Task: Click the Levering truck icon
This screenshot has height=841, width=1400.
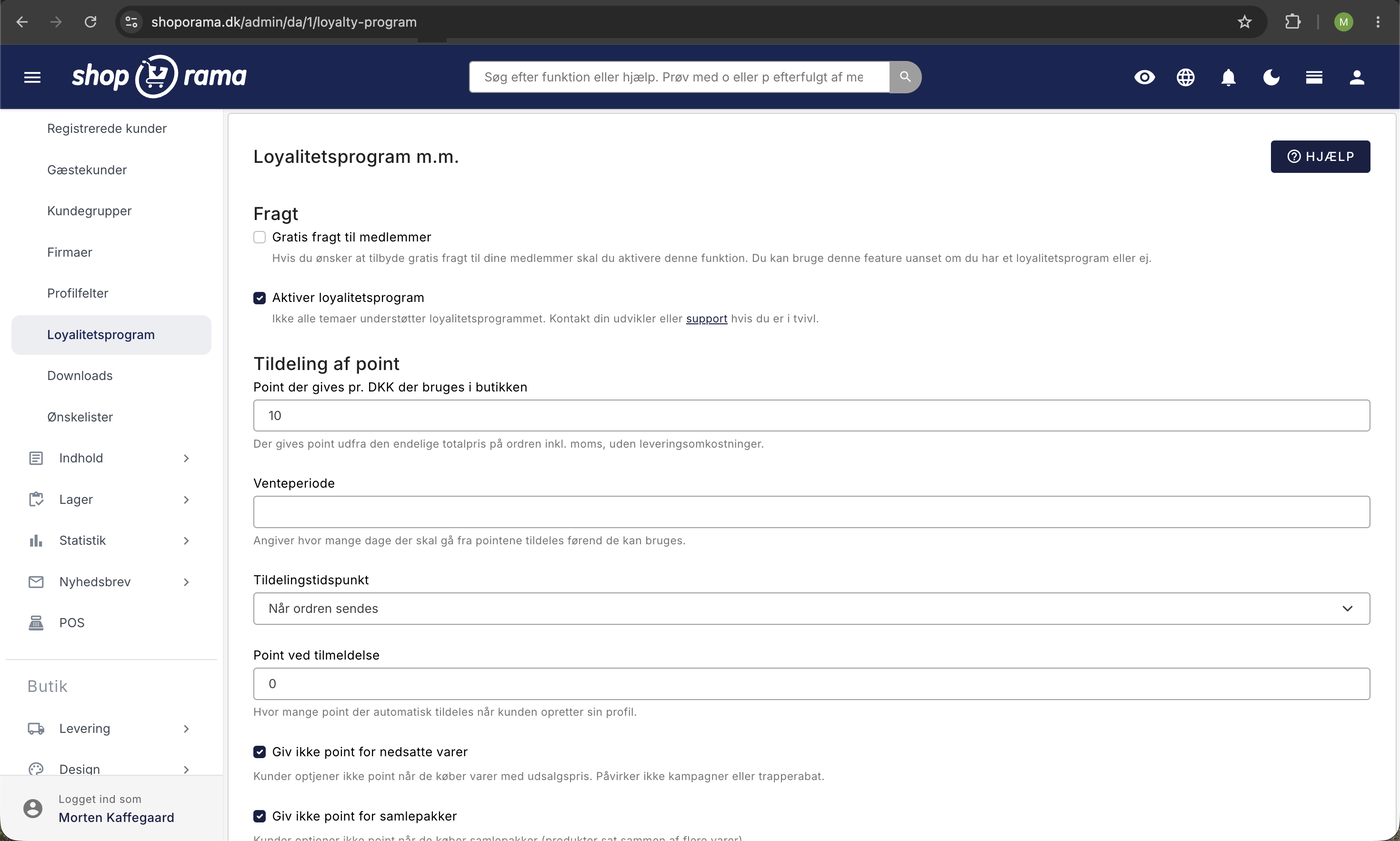Action: point(36,729)
